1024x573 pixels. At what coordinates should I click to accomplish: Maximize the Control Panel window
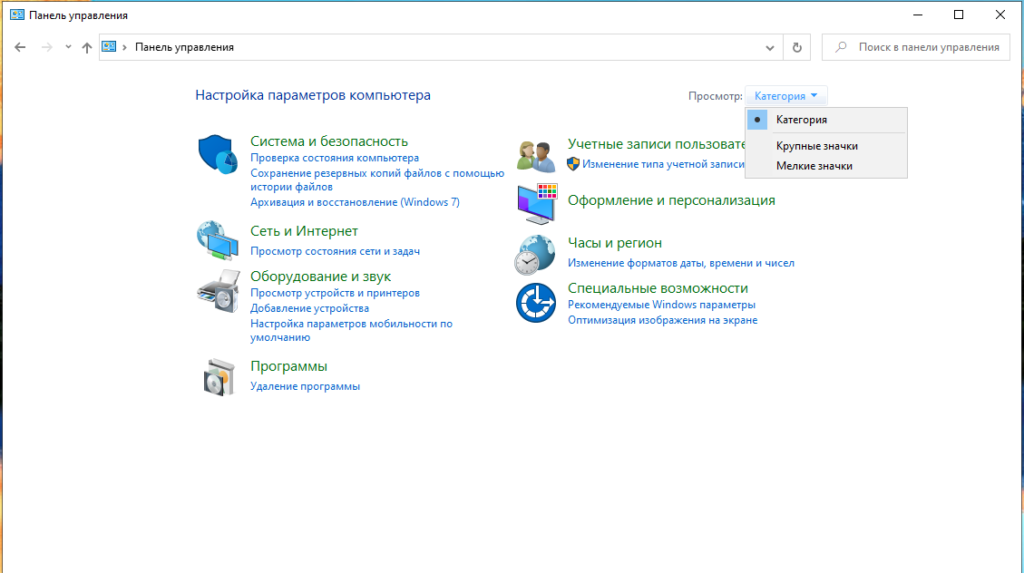tap(959, 15)
